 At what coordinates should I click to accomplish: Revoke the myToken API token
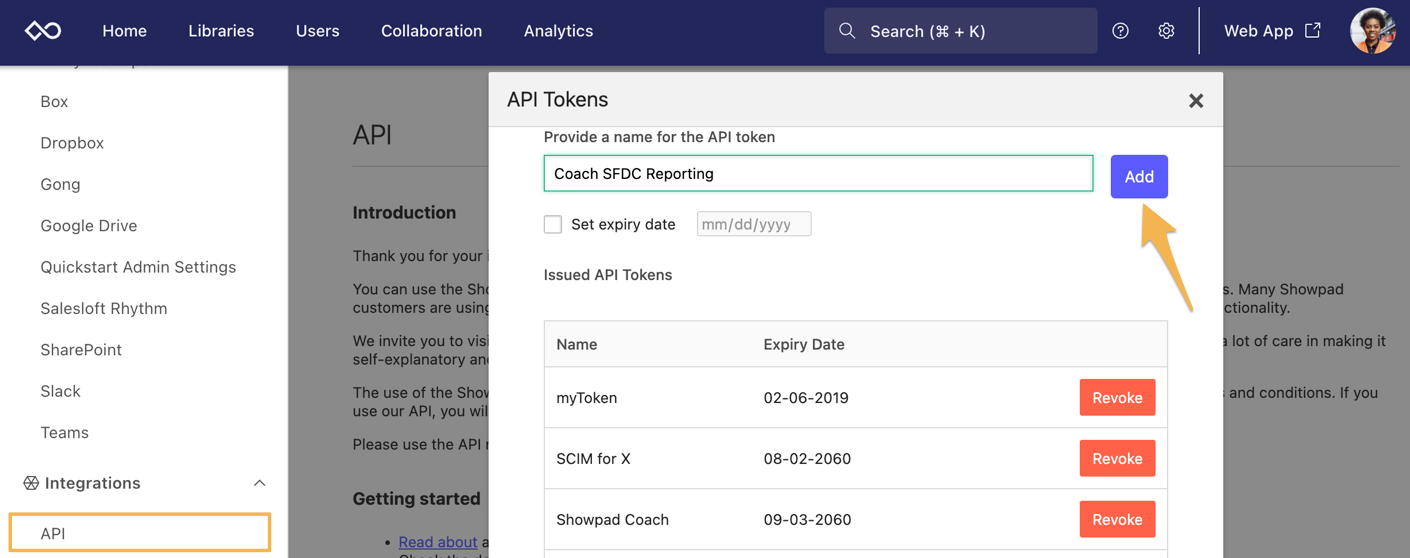pyautogui.click(x=1117, y=397)
